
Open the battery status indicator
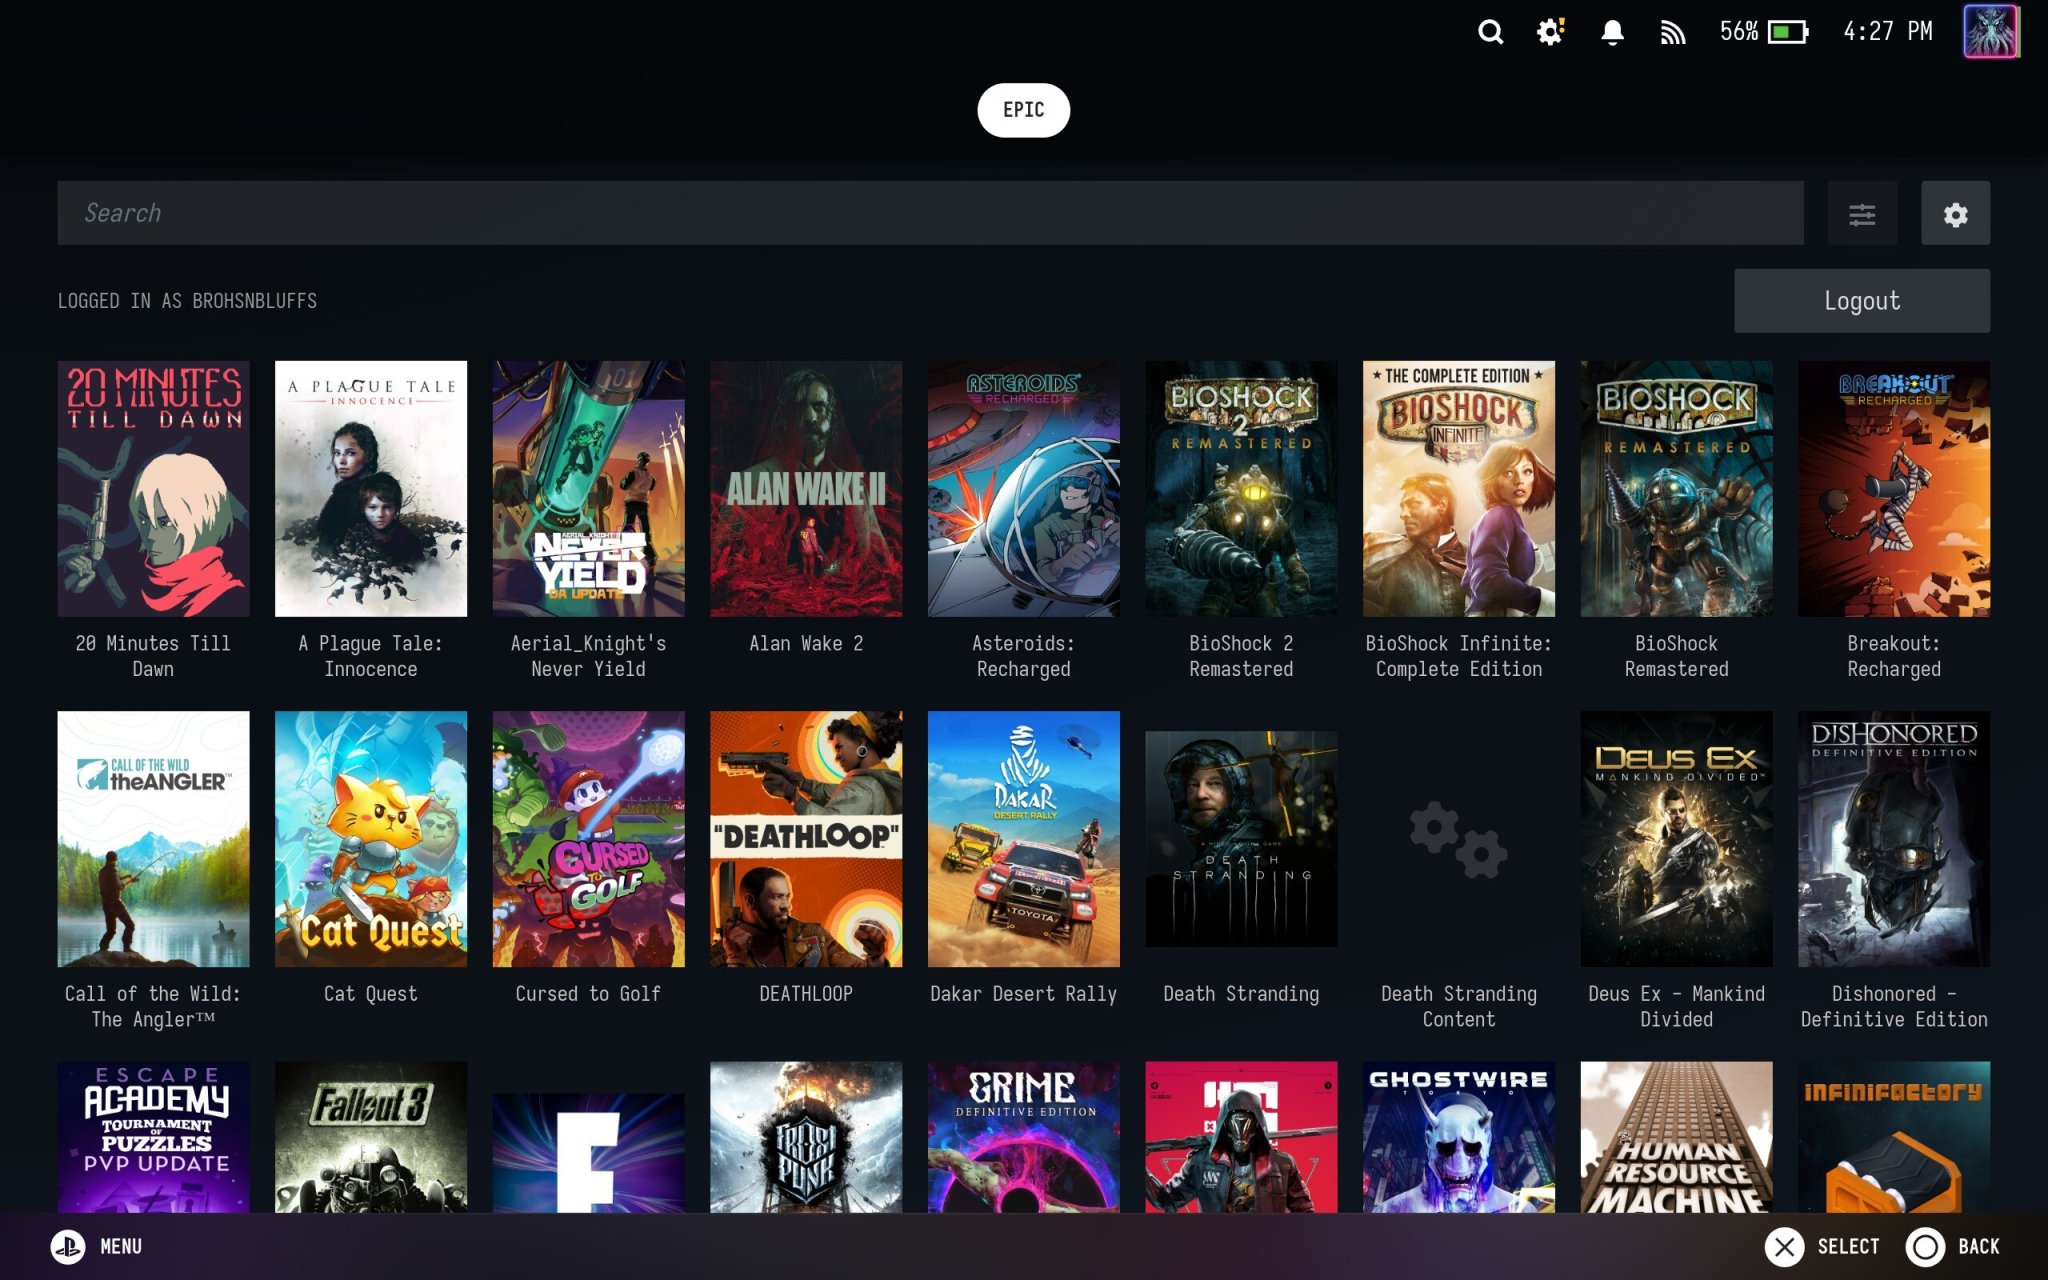[x=1787, y=32]
